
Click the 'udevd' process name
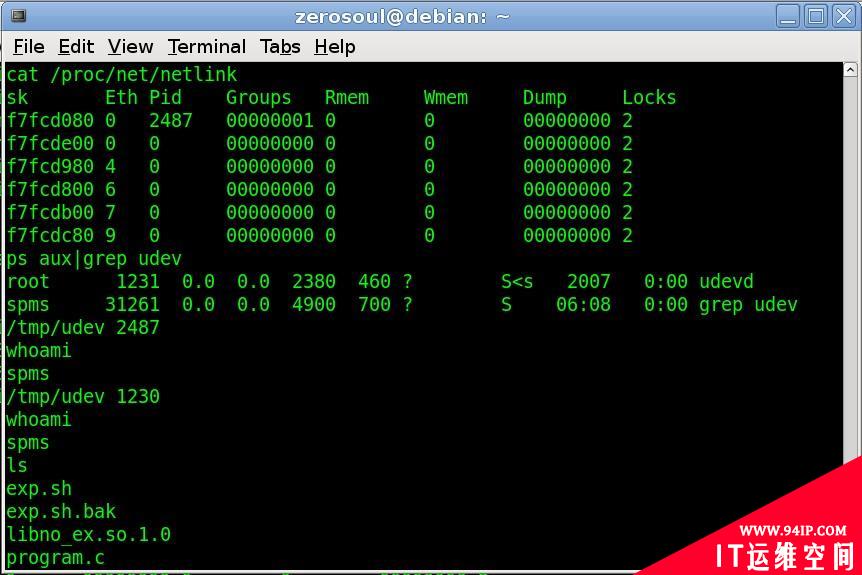(x=726, y=281)
